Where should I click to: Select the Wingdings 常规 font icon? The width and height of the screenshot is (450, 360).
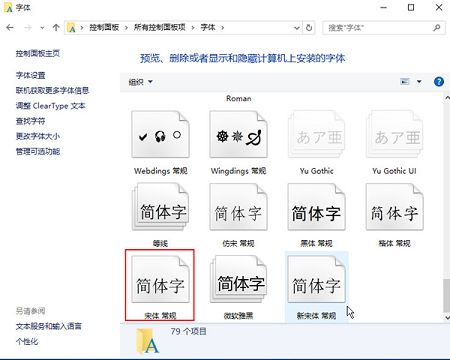pos(238,135)
